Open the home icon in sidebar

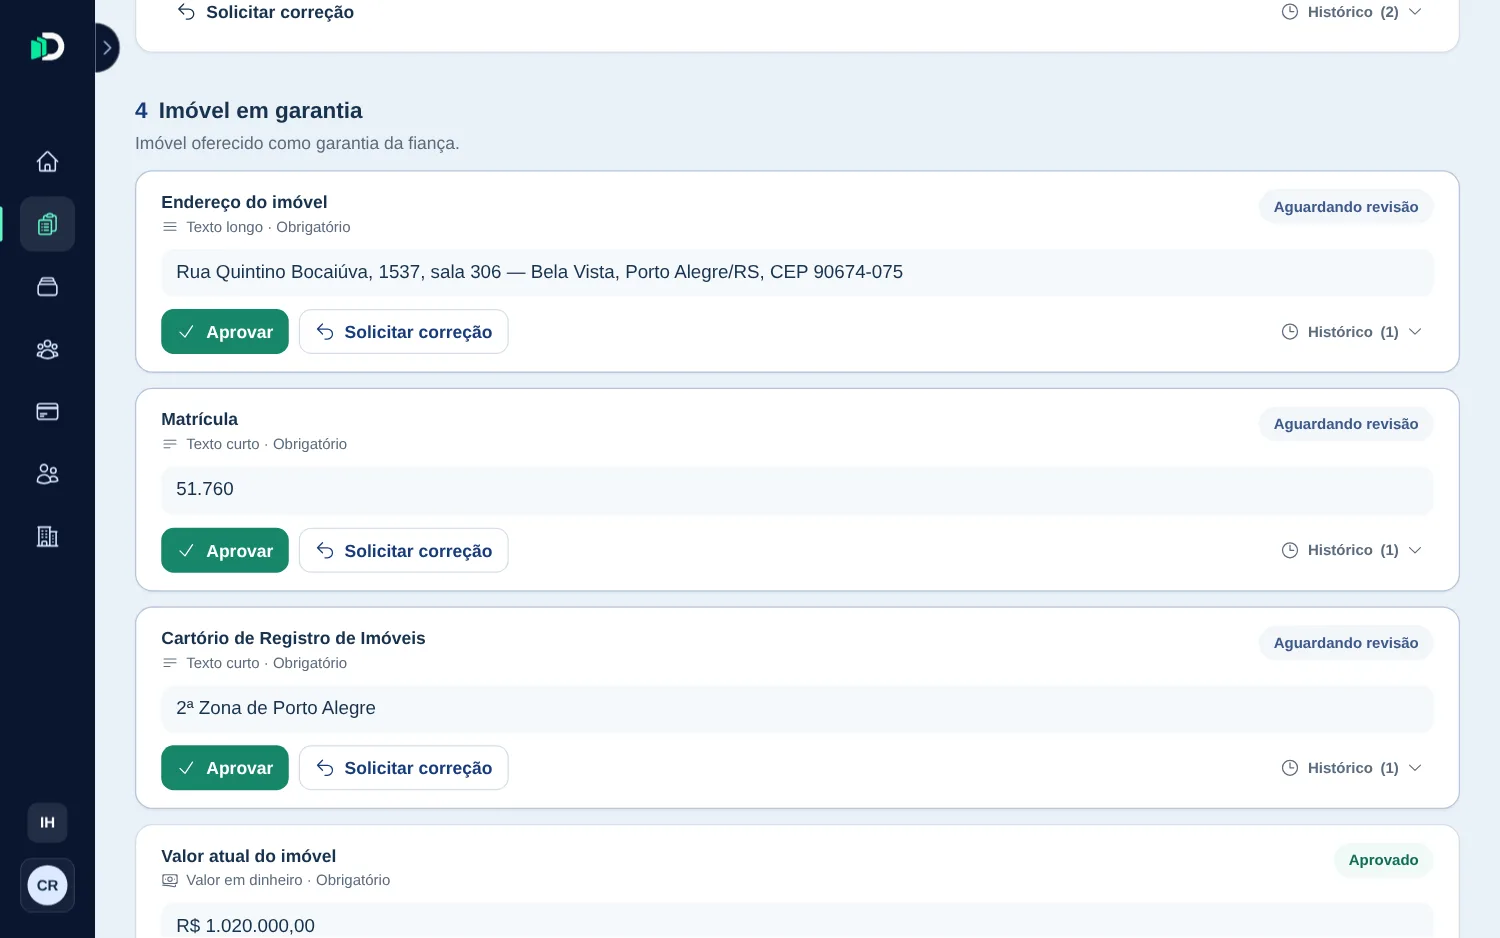coord(47,162)
